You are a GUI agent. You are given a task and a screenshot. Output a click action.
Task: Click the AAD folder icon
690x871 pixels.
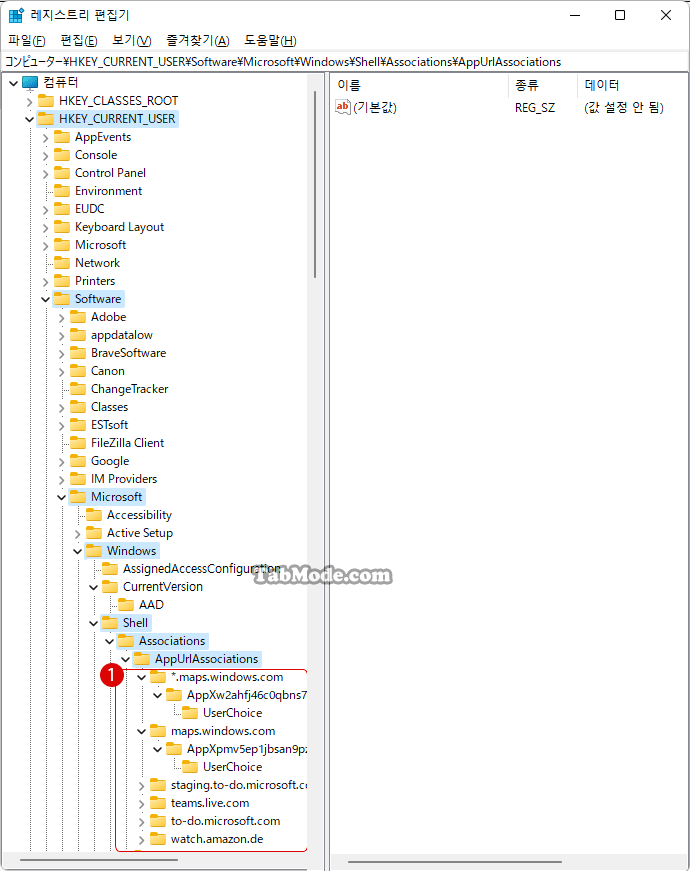coord(126,604)
